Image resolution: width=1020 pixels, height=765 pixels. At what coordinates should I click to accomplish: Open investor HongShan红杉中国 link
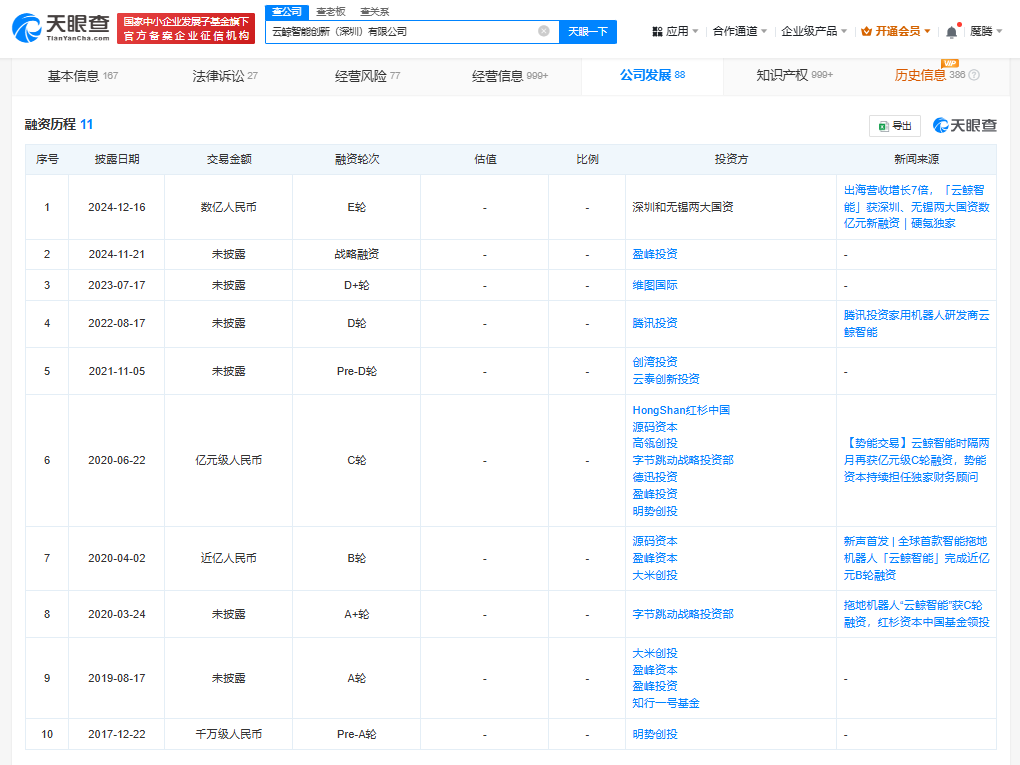point(681,410)
